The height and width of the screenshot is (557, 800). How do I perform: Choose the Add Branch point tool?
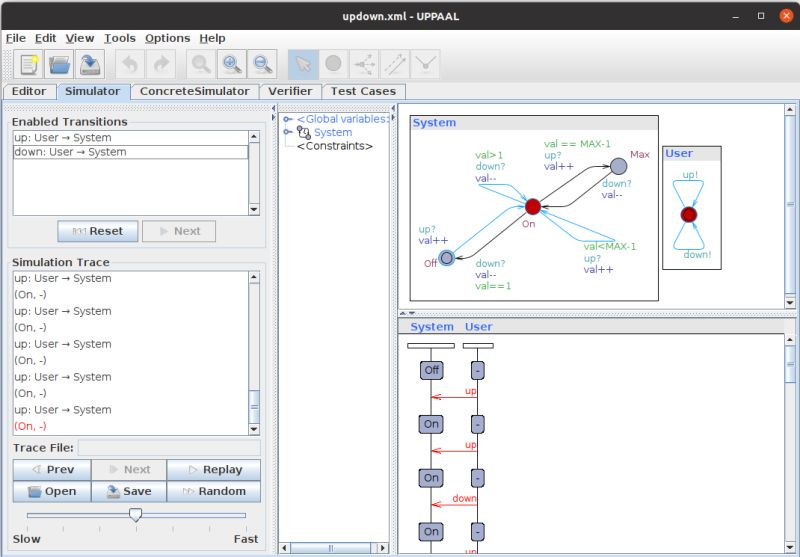[x=364, y=65]
